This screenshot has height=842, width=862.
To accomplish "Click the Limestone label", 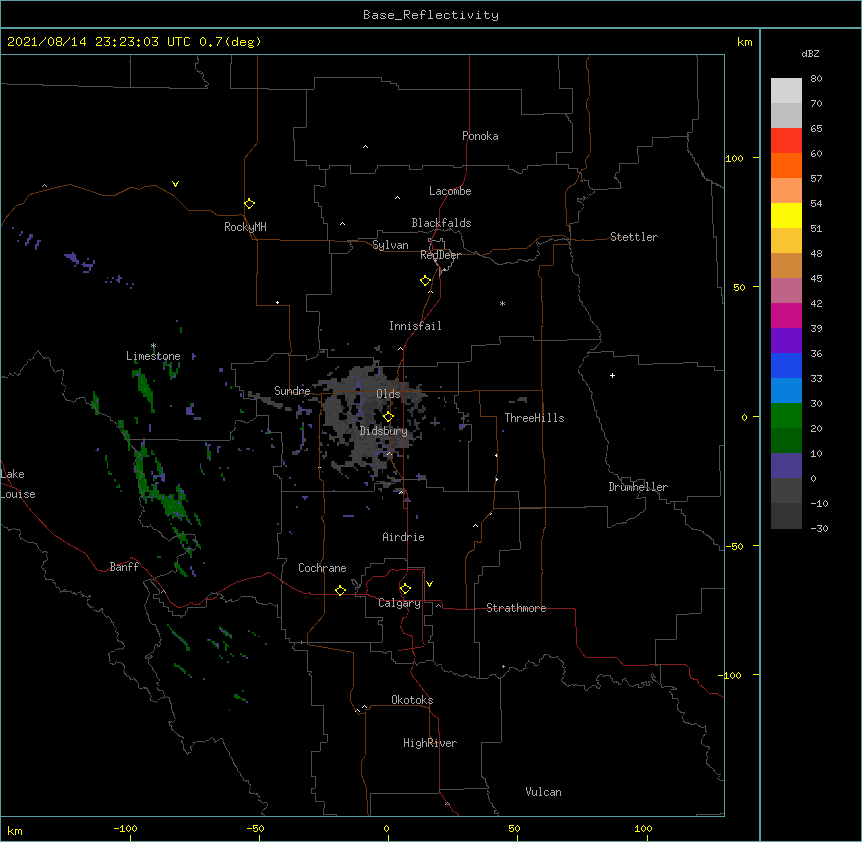I will pyautogui.click(x=153, y=356).
